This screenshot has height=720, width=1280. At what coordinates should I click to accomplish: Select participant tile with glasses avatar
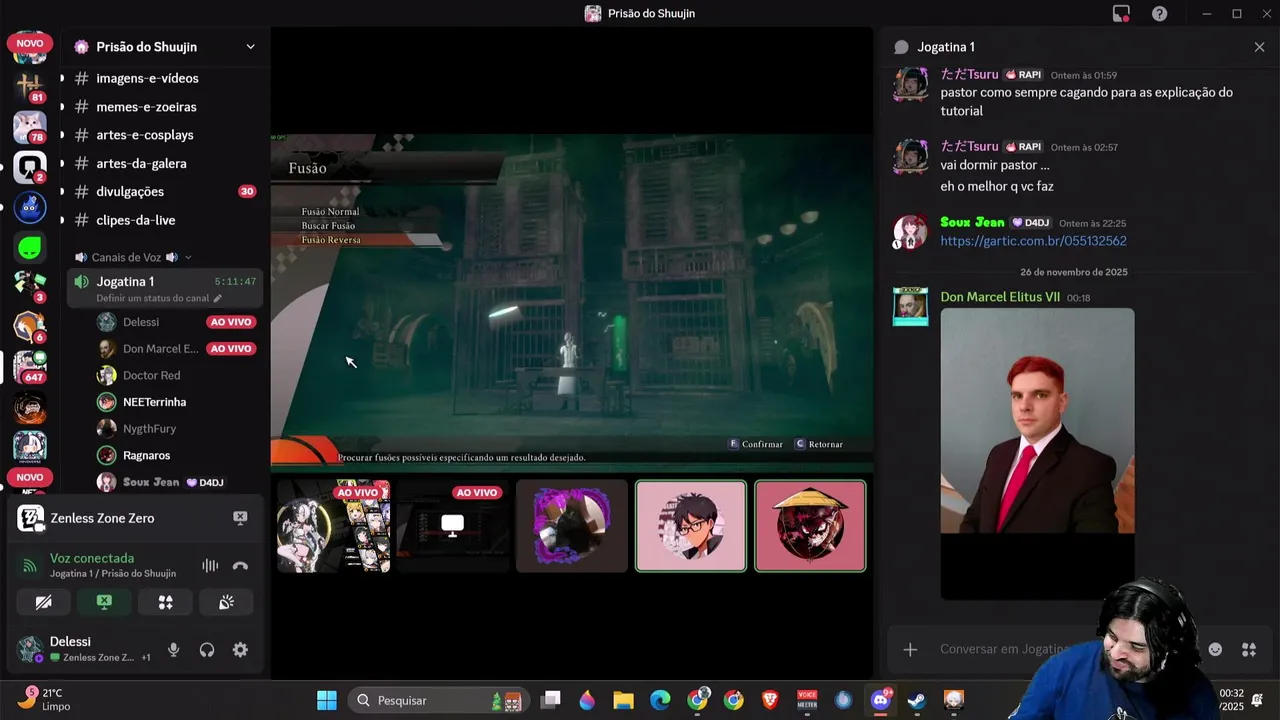tap(691, 526)
